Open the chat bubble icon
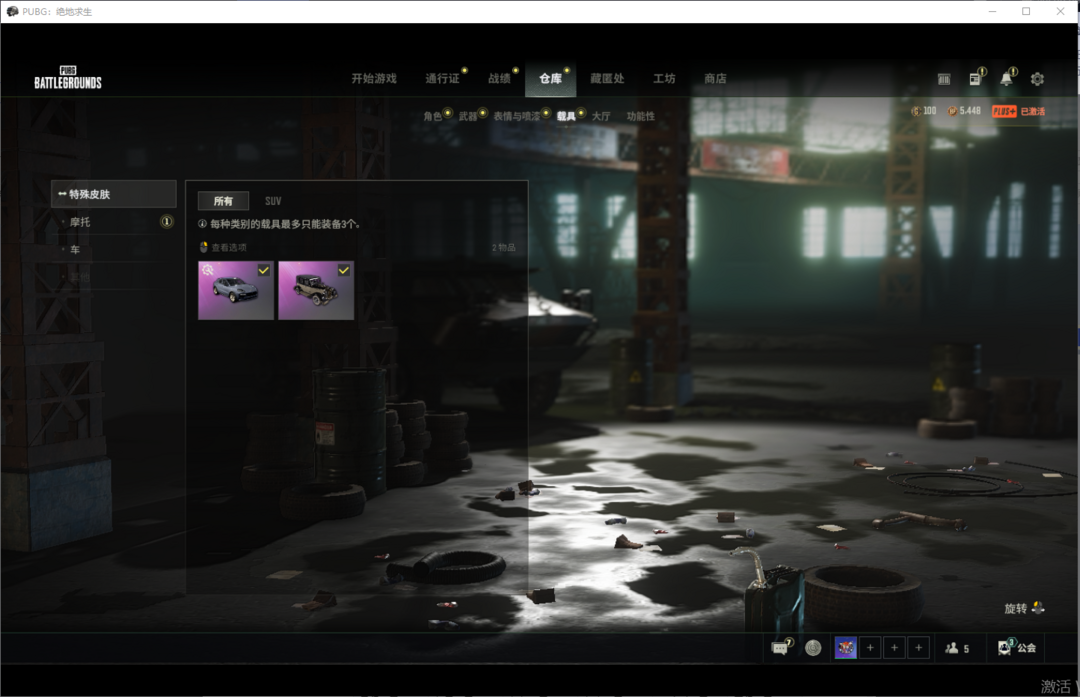 tap(780, 648)
